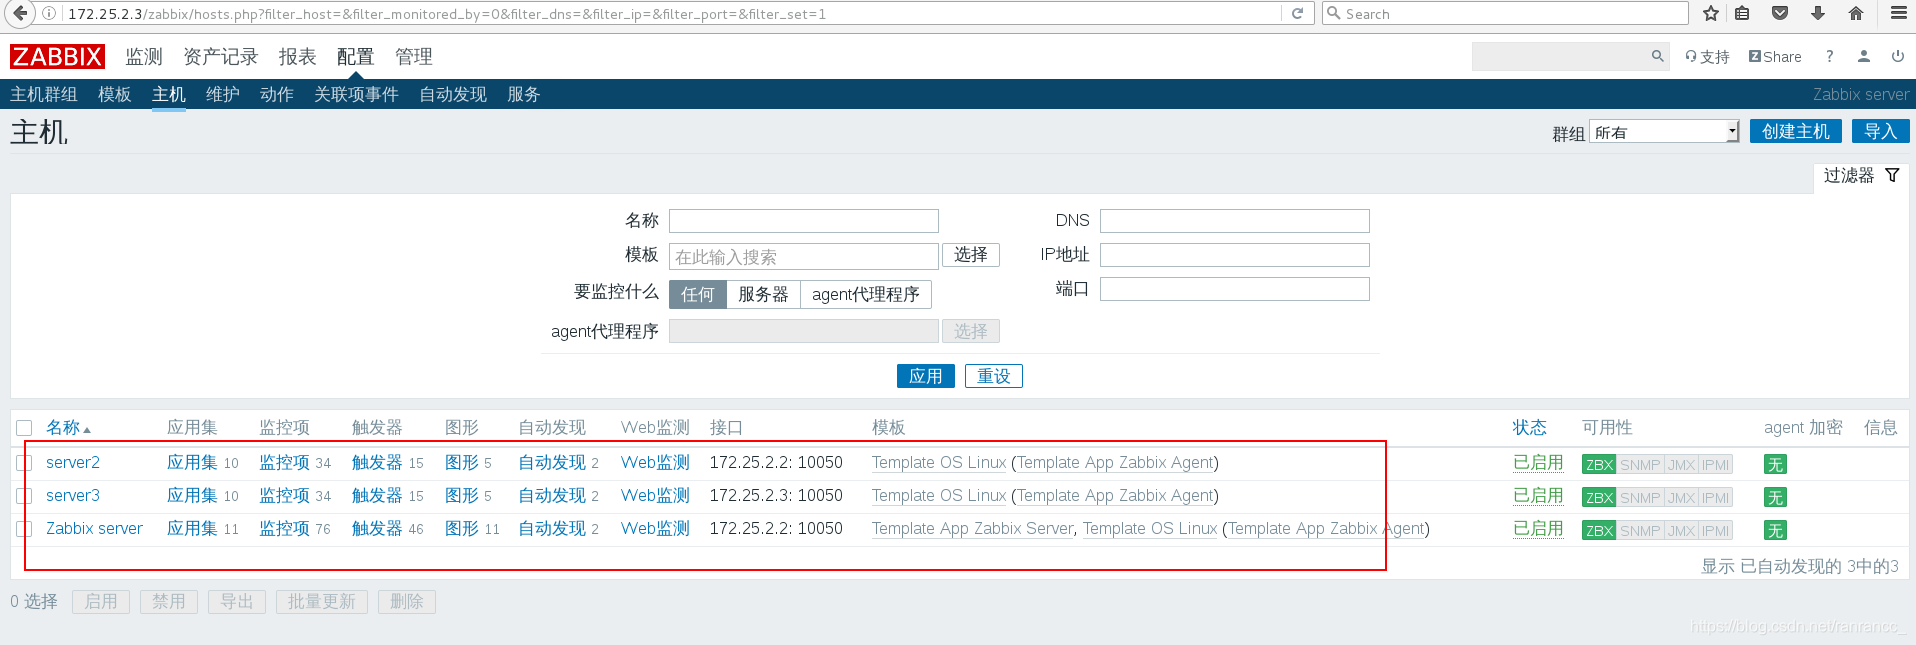The width and height of the screenshot is (1916, 645).
Task: Select 服务器 in monitored-by options
Action: [763, 294]
